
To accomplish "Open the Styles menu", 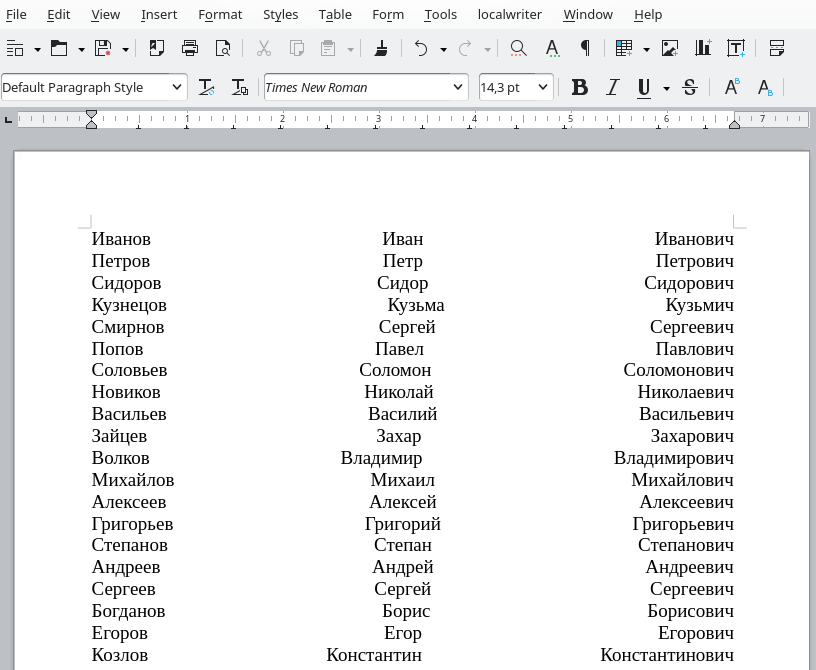I will 280,14.
